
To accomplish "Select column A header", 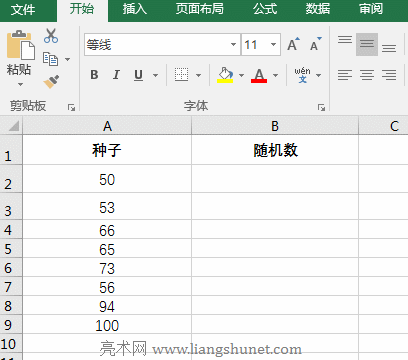I will tap(107, 126).
